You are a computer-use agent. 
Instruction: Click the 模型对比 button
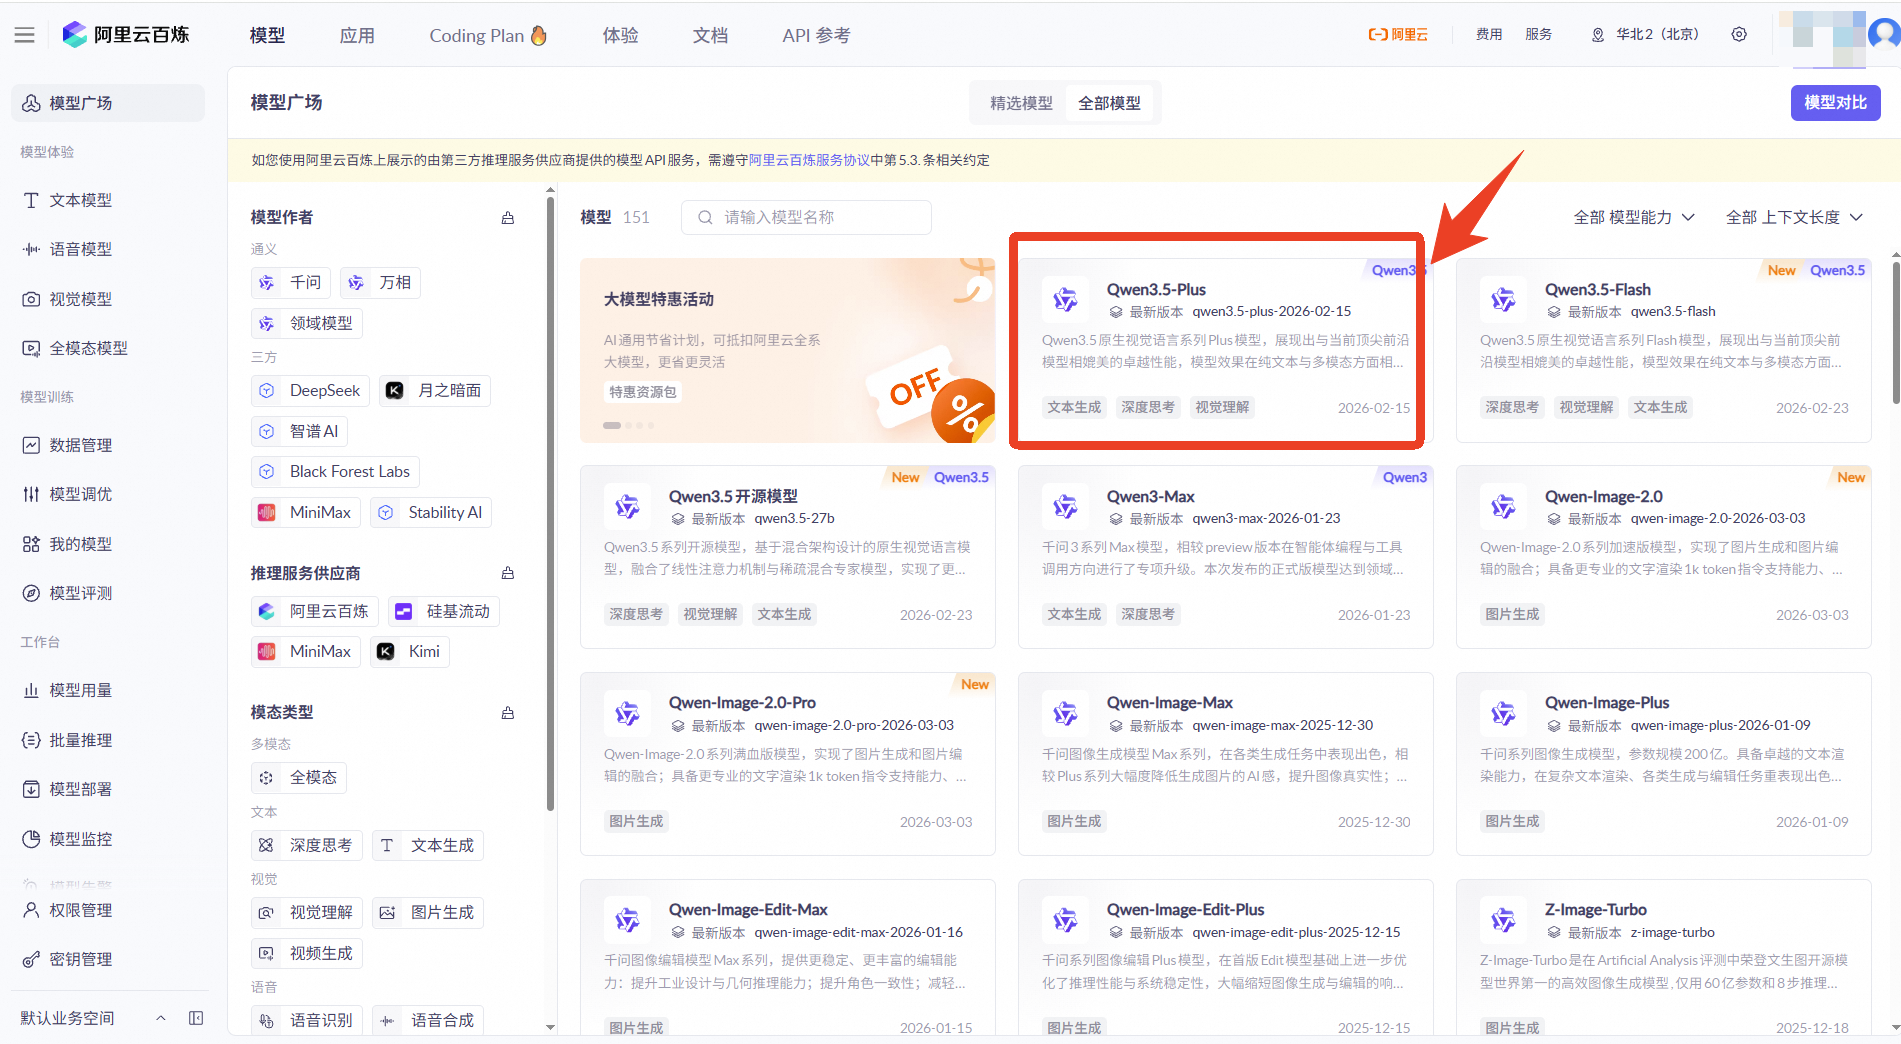click(1835, 103)
